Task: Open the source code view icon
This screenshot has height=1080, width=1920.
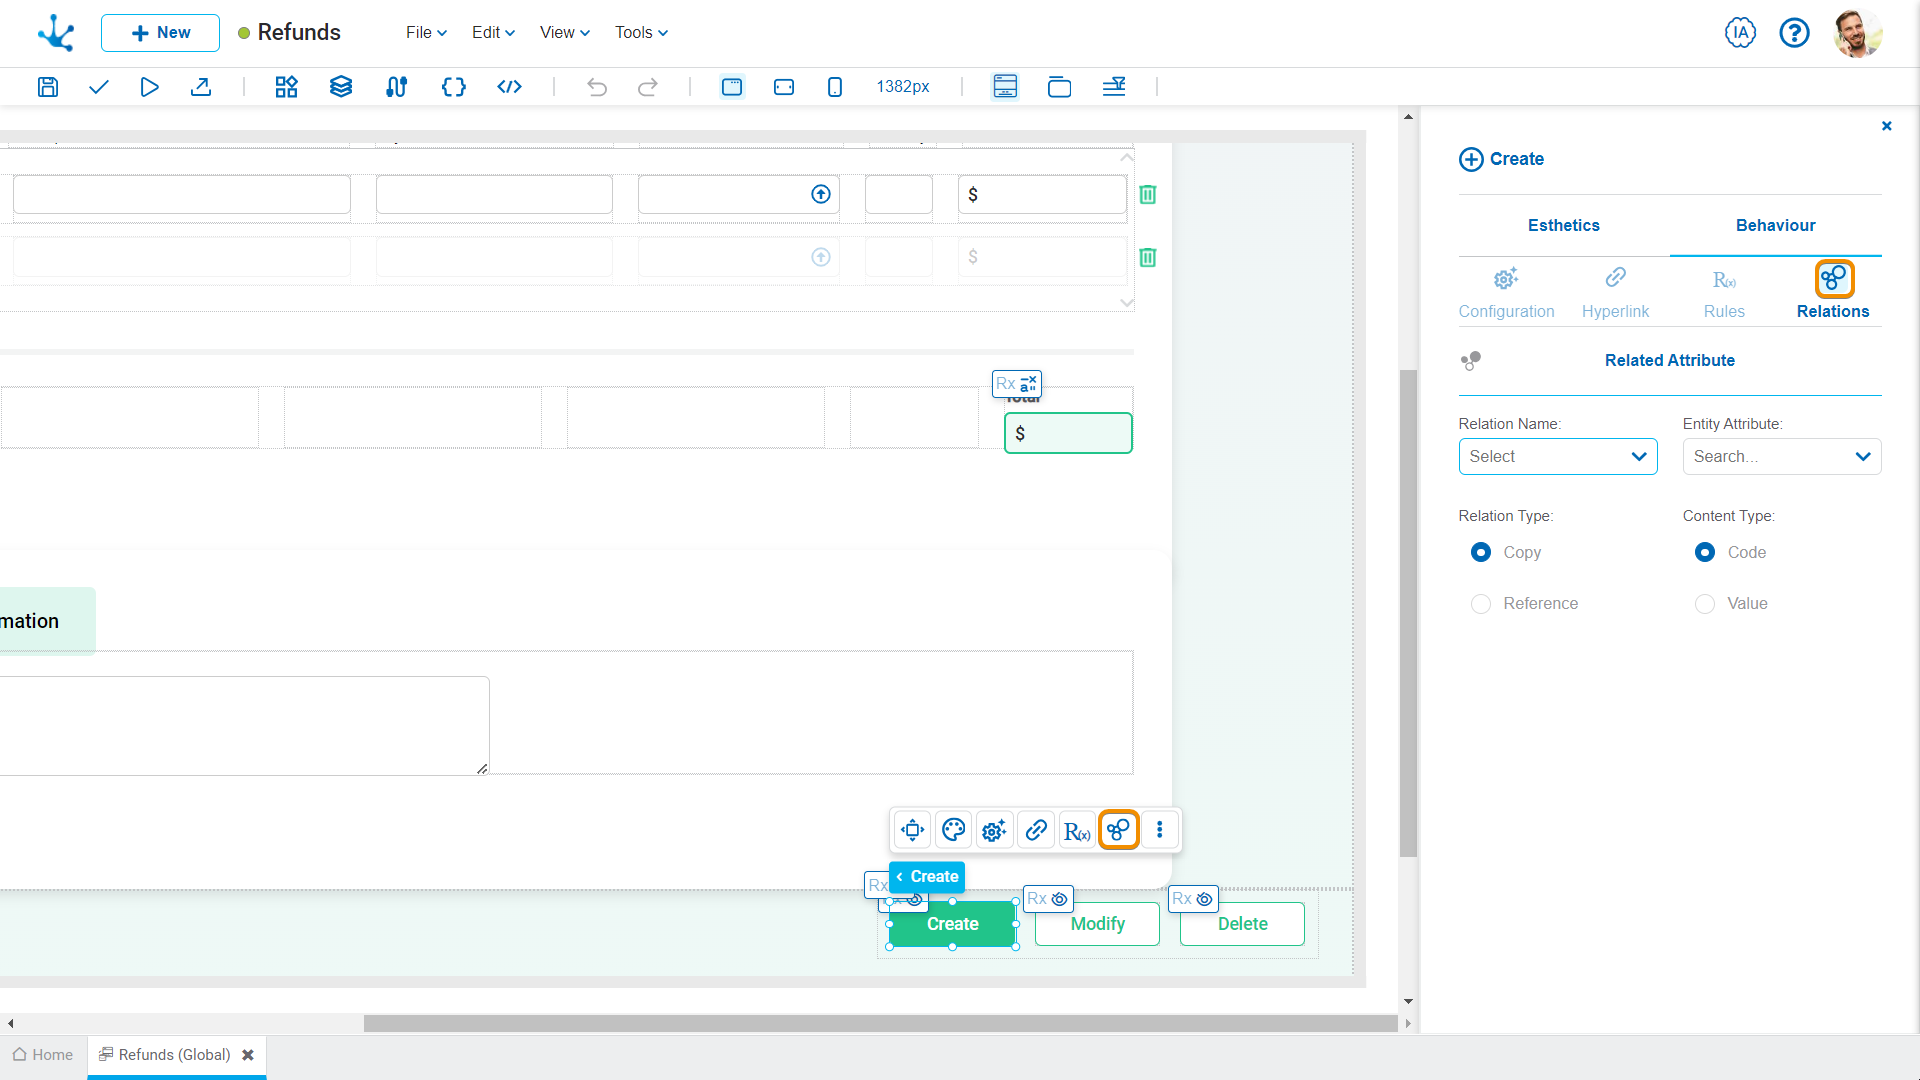Action: point(509,87)
